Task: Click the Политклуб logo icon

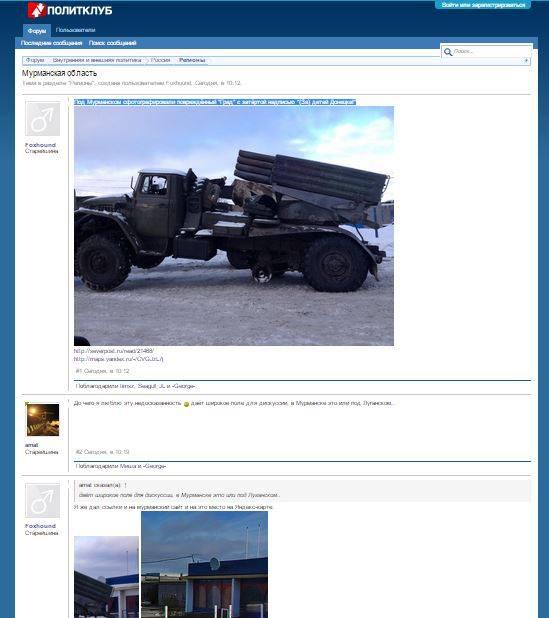Action: coord(37,10)
